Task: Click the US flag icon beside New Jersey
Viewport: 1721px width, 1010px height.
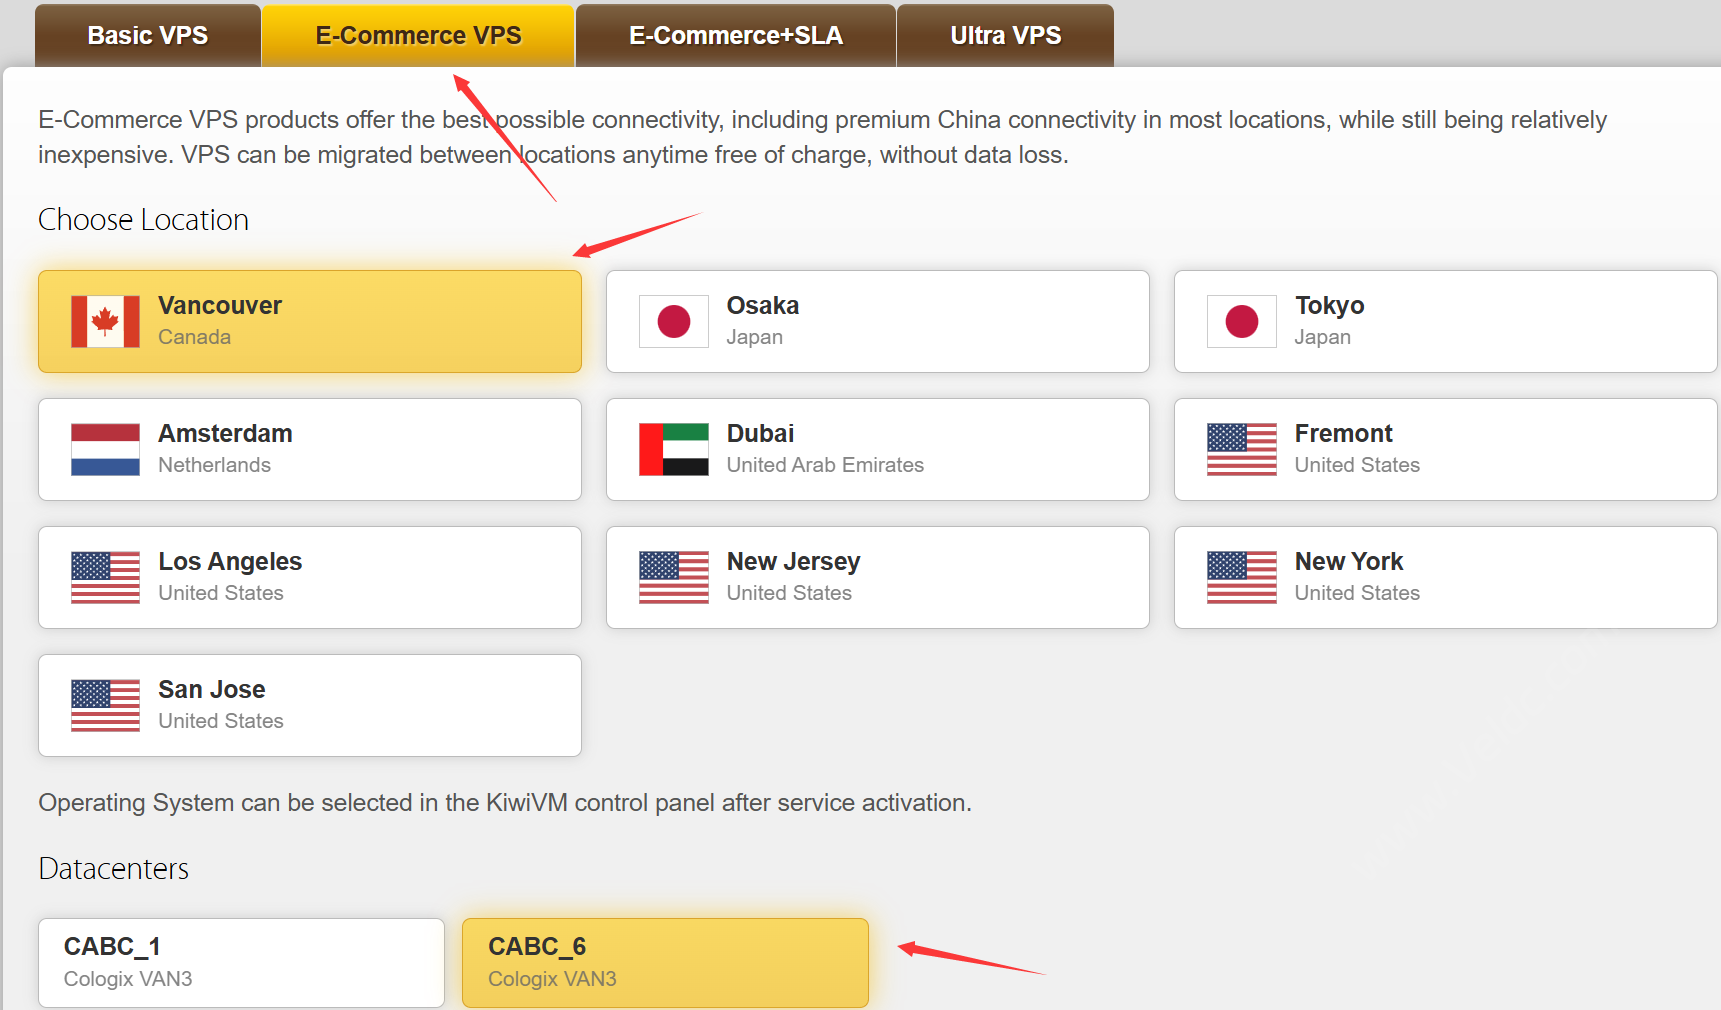Action: 674,577
